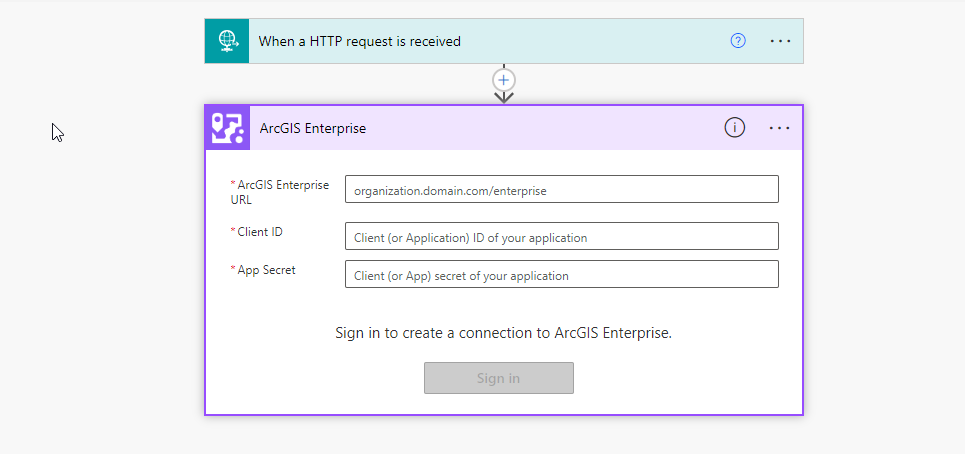Show info for the ArcGIS Enterprise action
This screenshot has height=454, width=965.
click(735, 128)
